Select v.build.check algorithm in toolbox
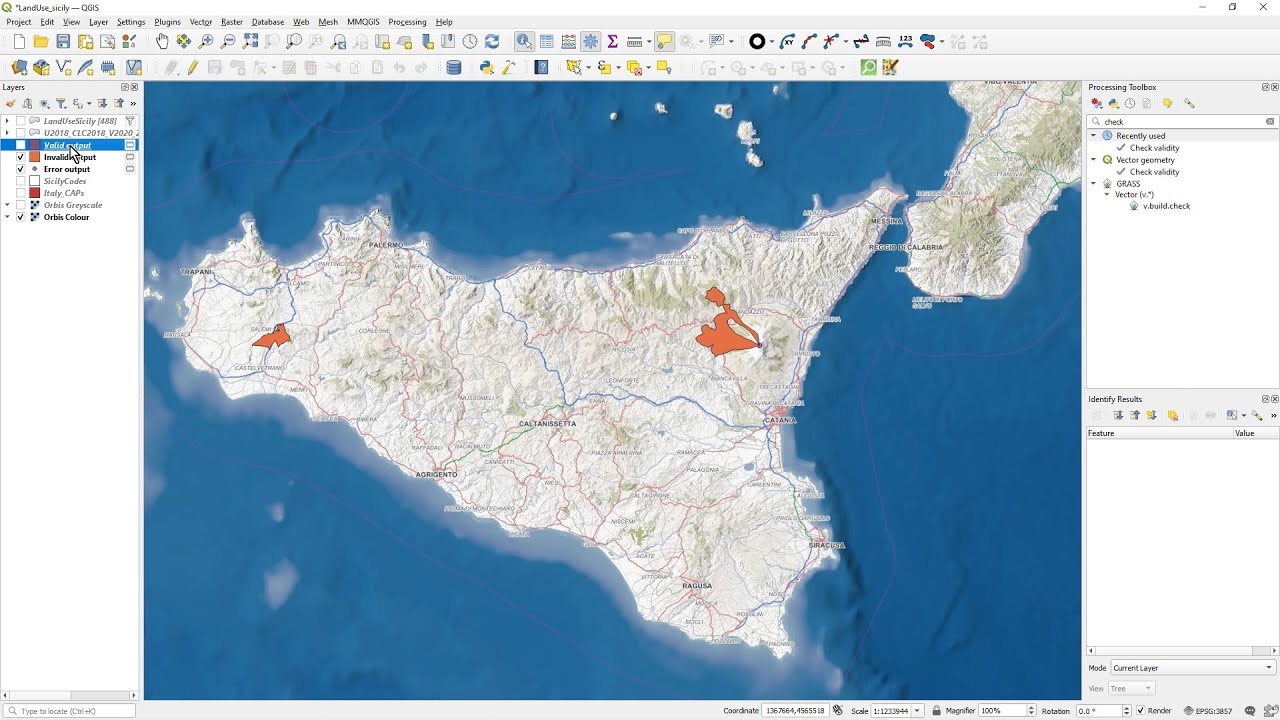Screen dimensions: 1280x720 (x=1166, y=206)
